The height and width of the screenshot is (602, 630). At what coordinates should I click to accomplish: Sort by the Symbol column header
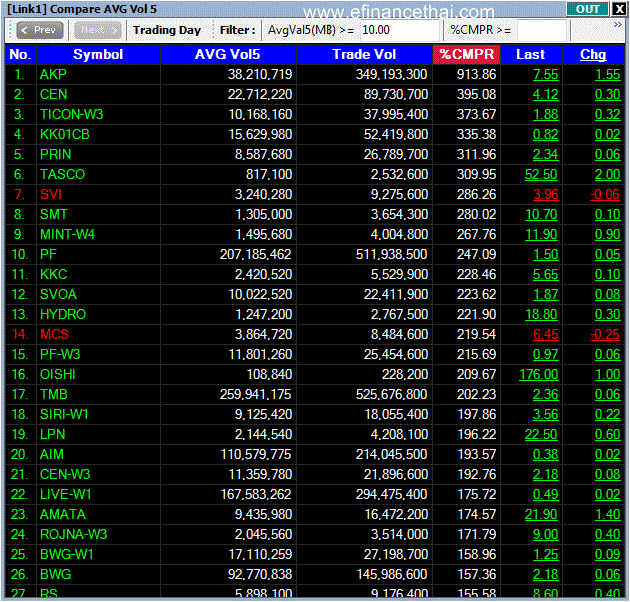click(x=98, y=54)
